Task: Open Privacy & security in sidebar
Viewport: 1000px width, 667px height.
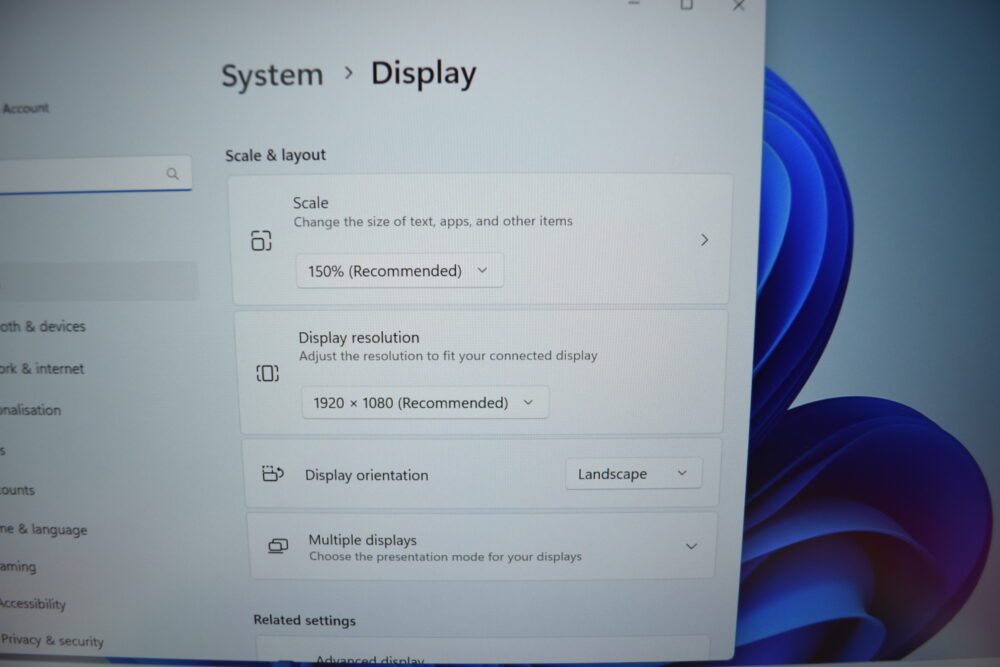Action: pyautogui.click(x=52, y=640)
